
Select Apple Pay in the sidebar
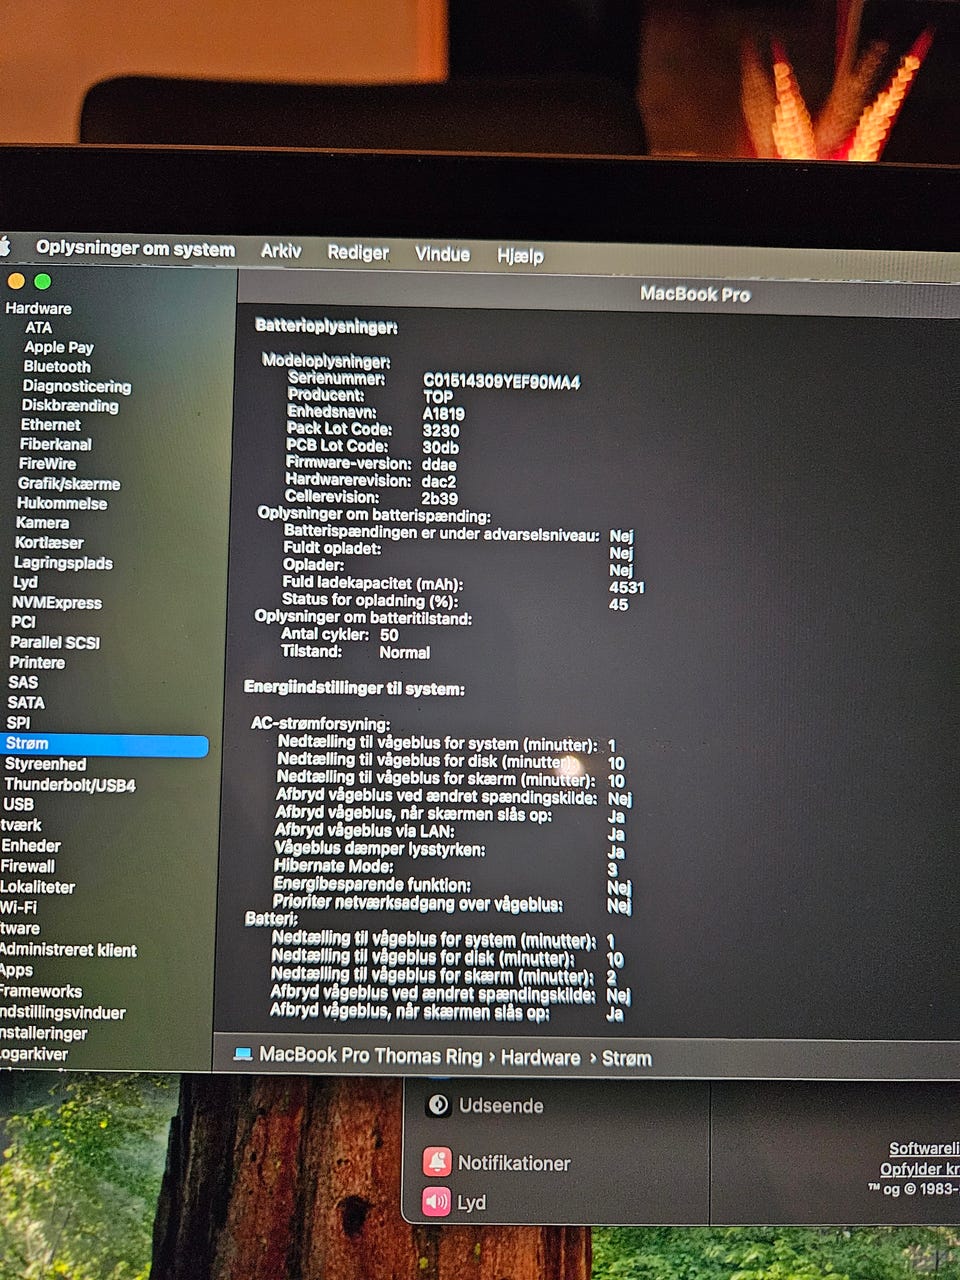[x=59, y=347]
